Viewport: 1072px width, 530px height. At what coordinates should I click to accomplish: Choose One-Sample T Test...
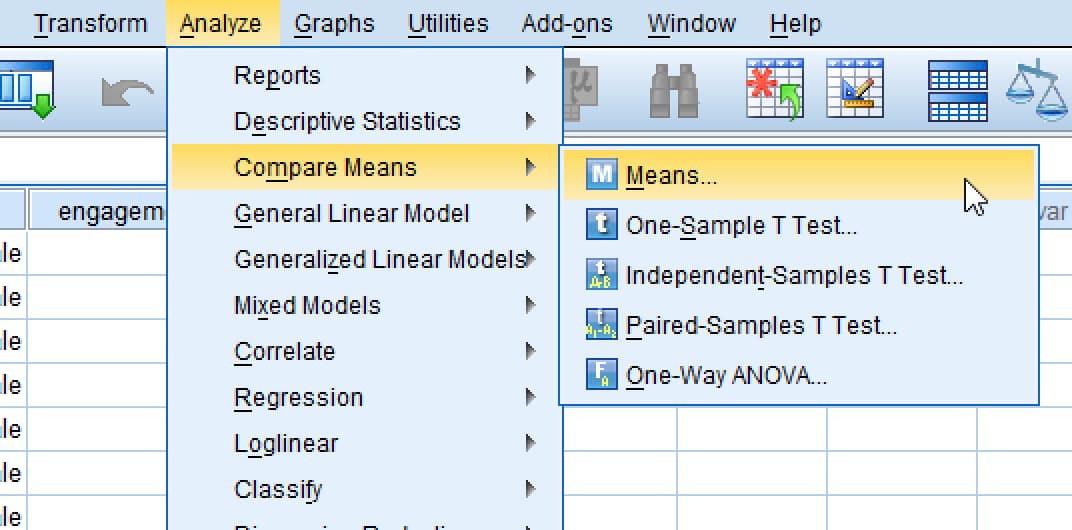pyautogui.click(x=799, y=225)
